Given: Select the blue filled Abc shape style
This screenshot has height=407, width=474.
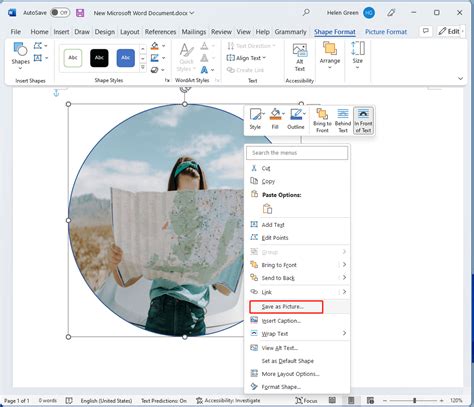Looking at the screenshot, I should coord(126,58).
